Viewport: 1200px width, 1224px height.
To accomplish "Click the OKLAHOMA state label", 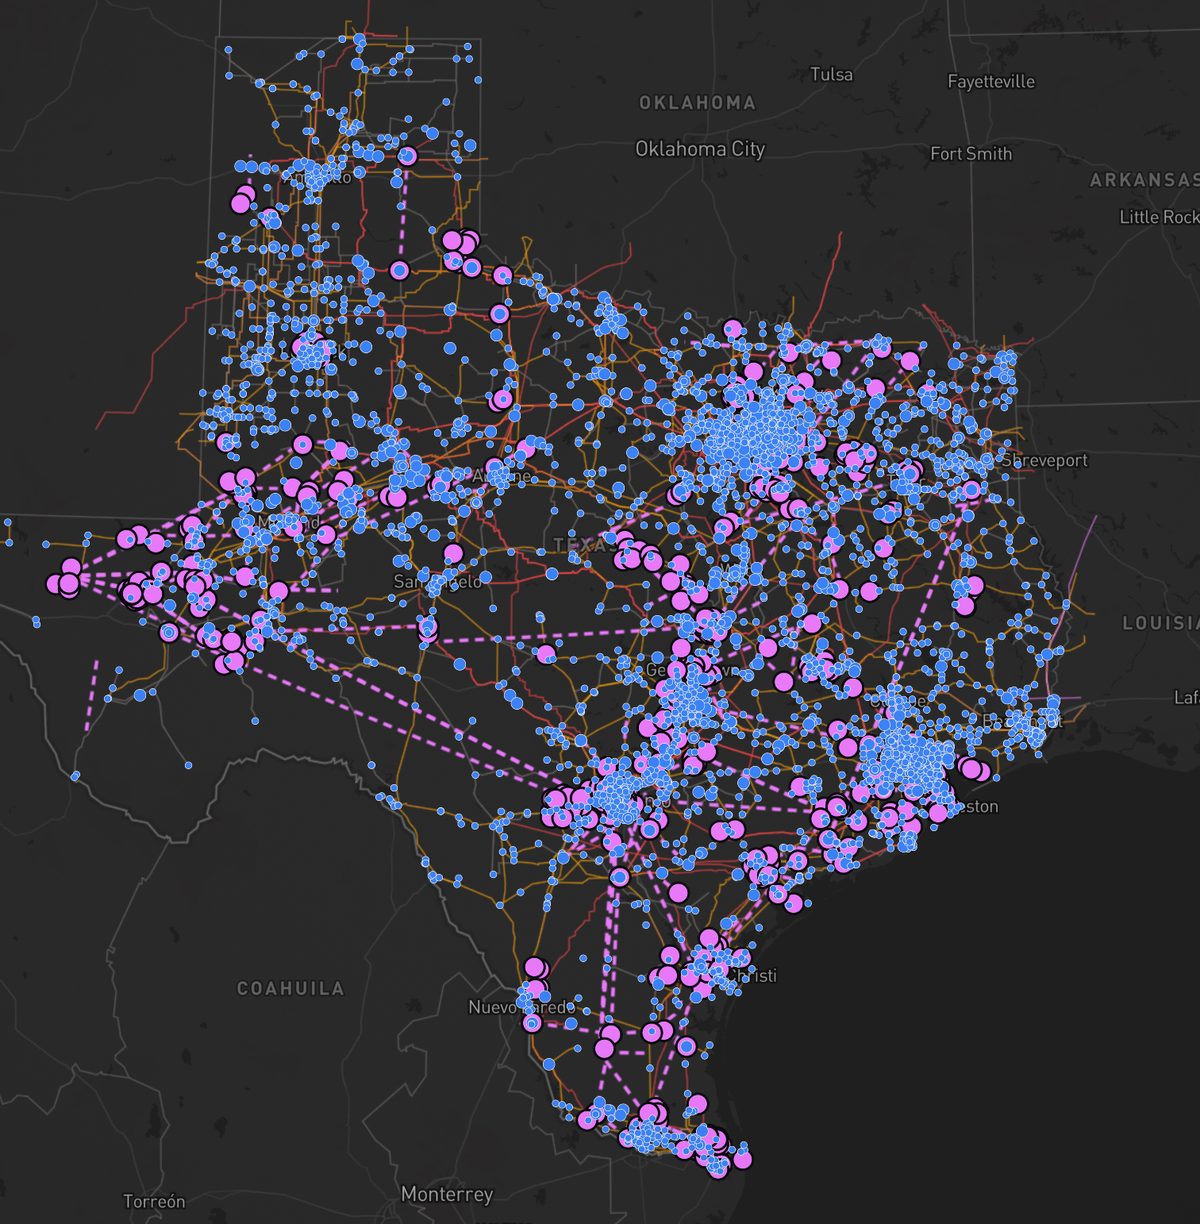I will [698, 103].
